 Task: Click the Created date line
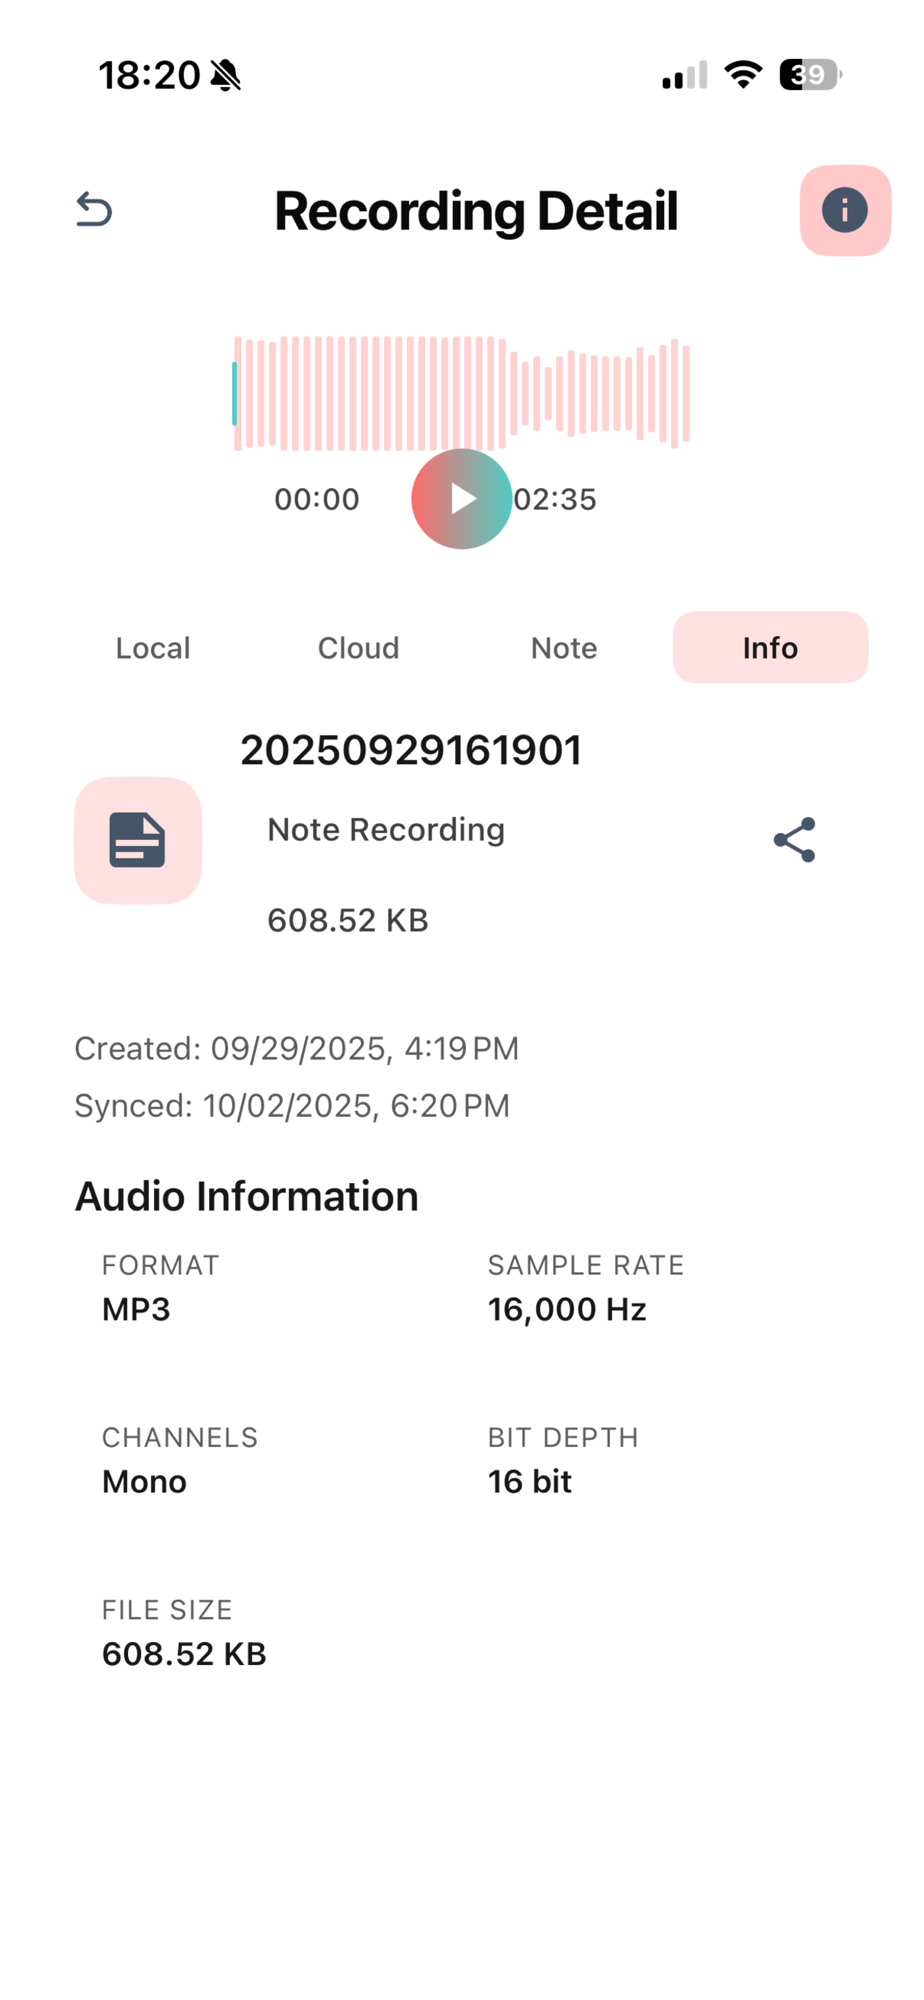coord(297,1048)
